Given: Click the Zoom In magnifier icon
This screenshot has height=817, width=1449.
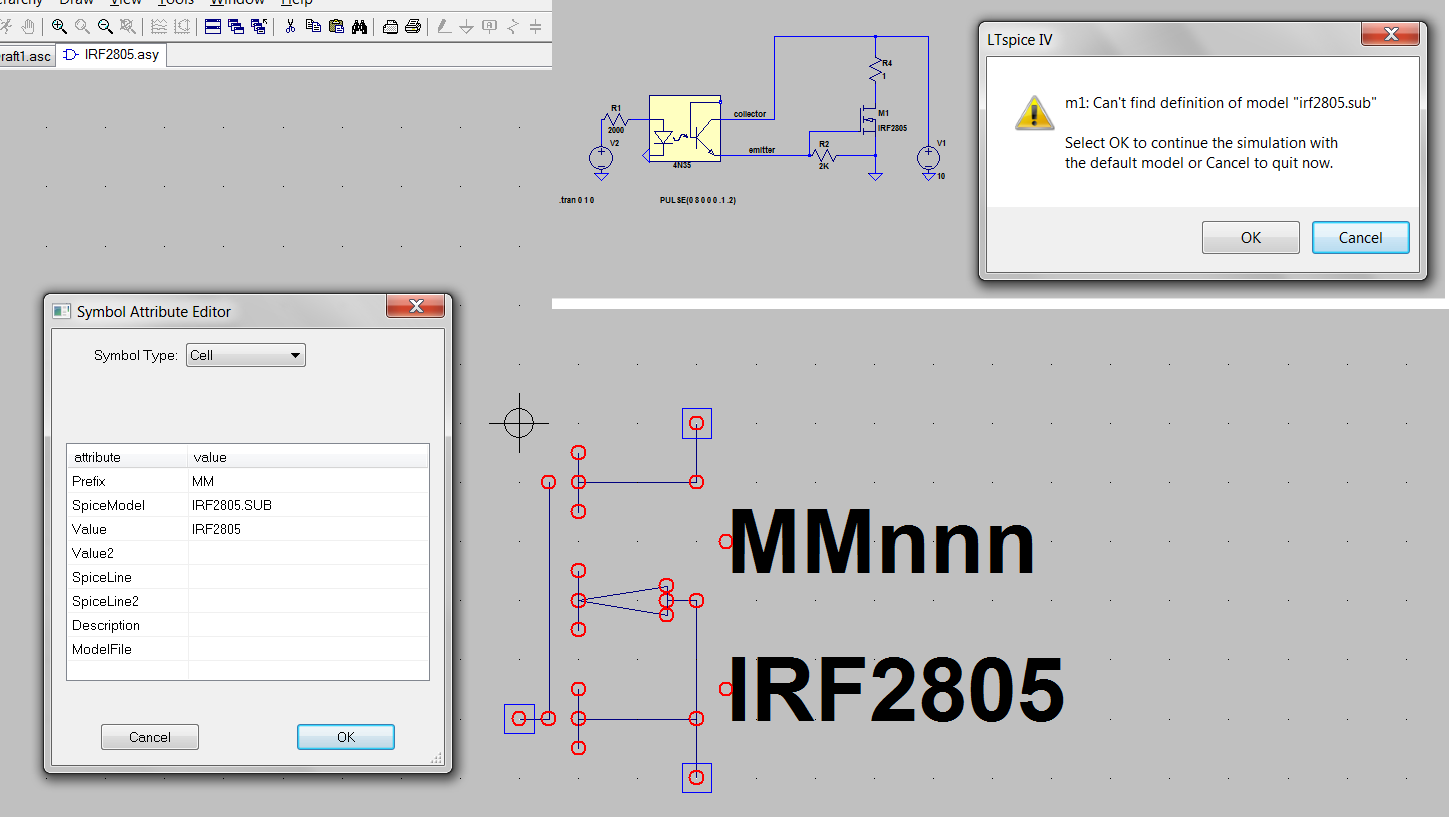Looking at the screenshot, I should [x=59, y=26].
